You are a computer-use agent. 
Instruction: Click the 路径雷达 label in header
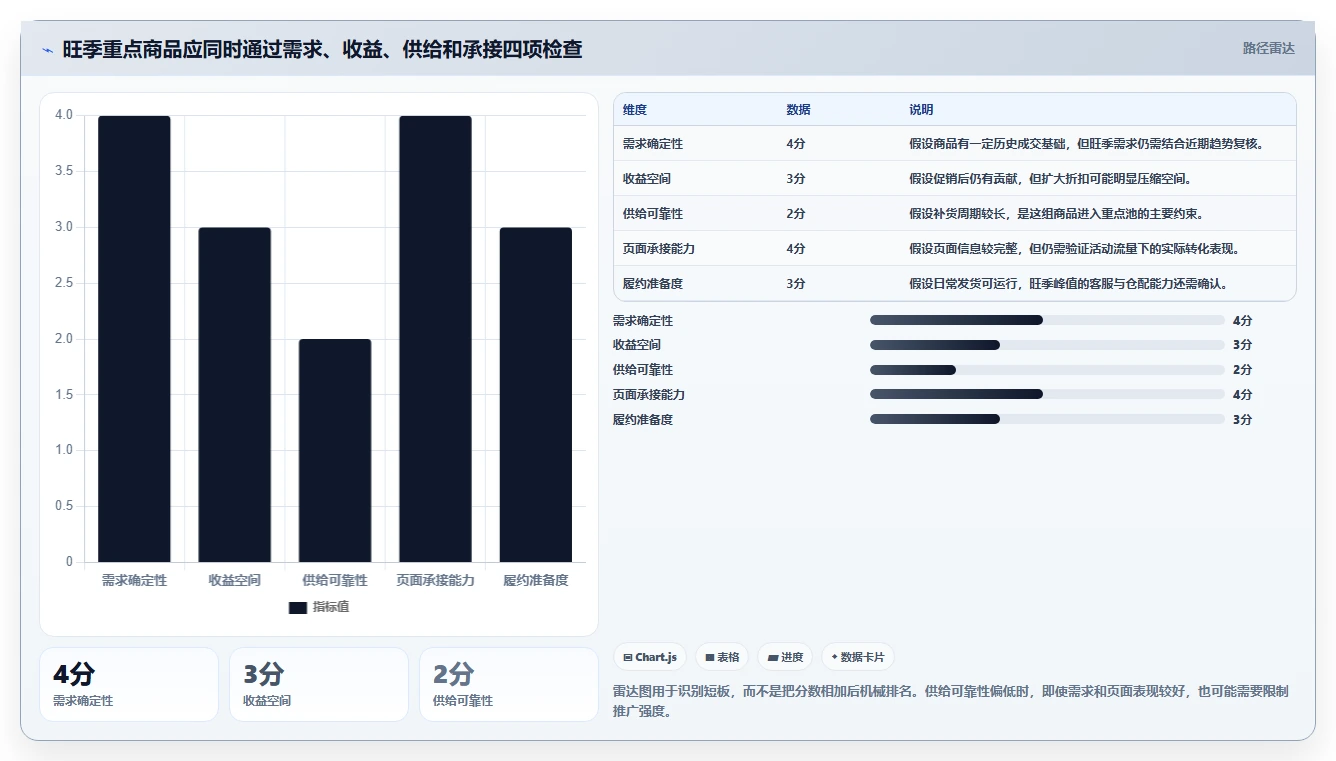1268,48
